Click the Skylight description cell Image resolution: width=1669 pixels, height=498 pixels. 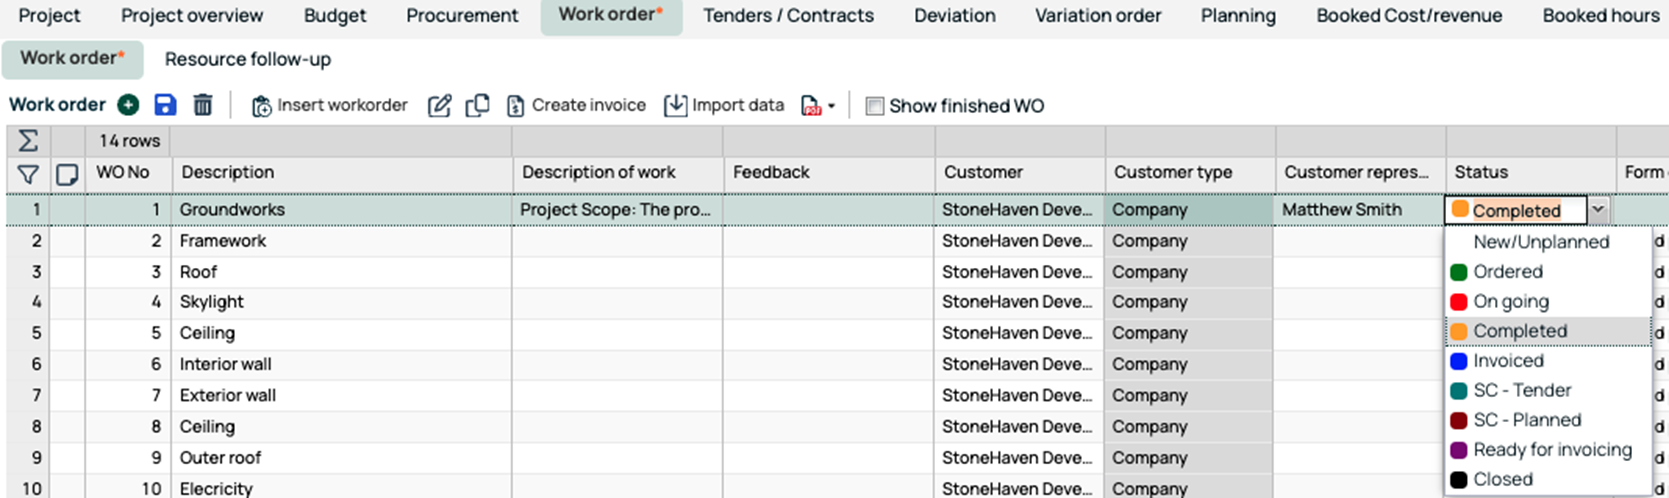coord(211,302)
